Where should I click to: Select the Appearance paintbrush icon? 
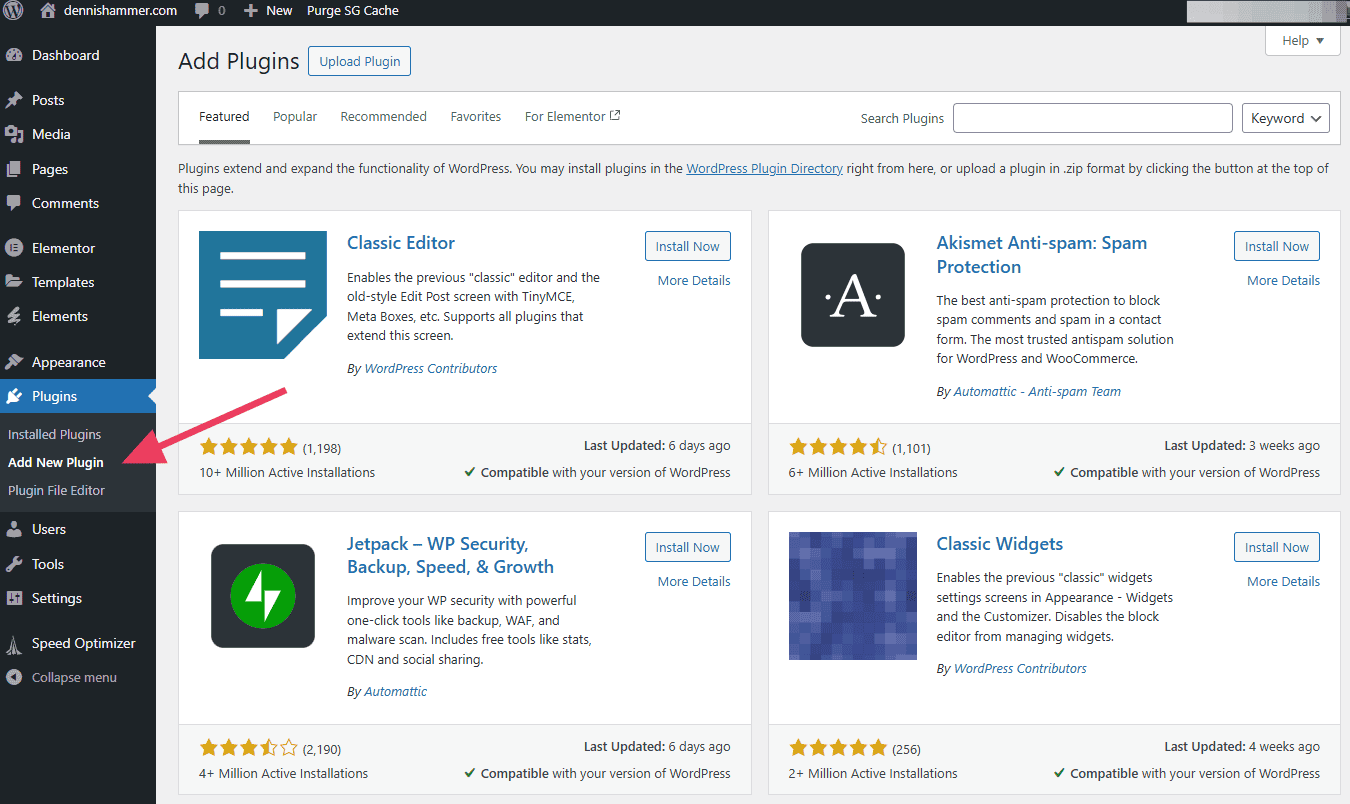coord(14,362)
